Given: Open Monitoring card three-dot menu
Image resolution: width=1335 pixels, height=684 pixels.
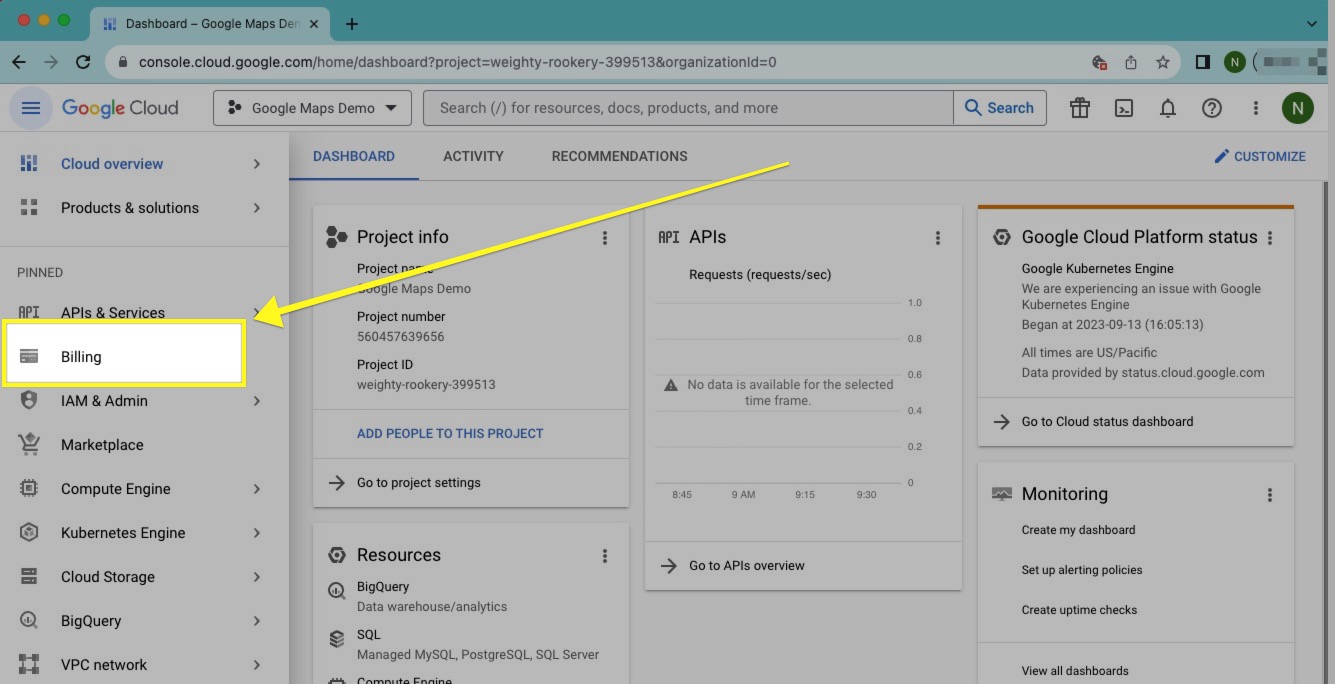Looking at the screenshot, I should (x=1270, y=495).
